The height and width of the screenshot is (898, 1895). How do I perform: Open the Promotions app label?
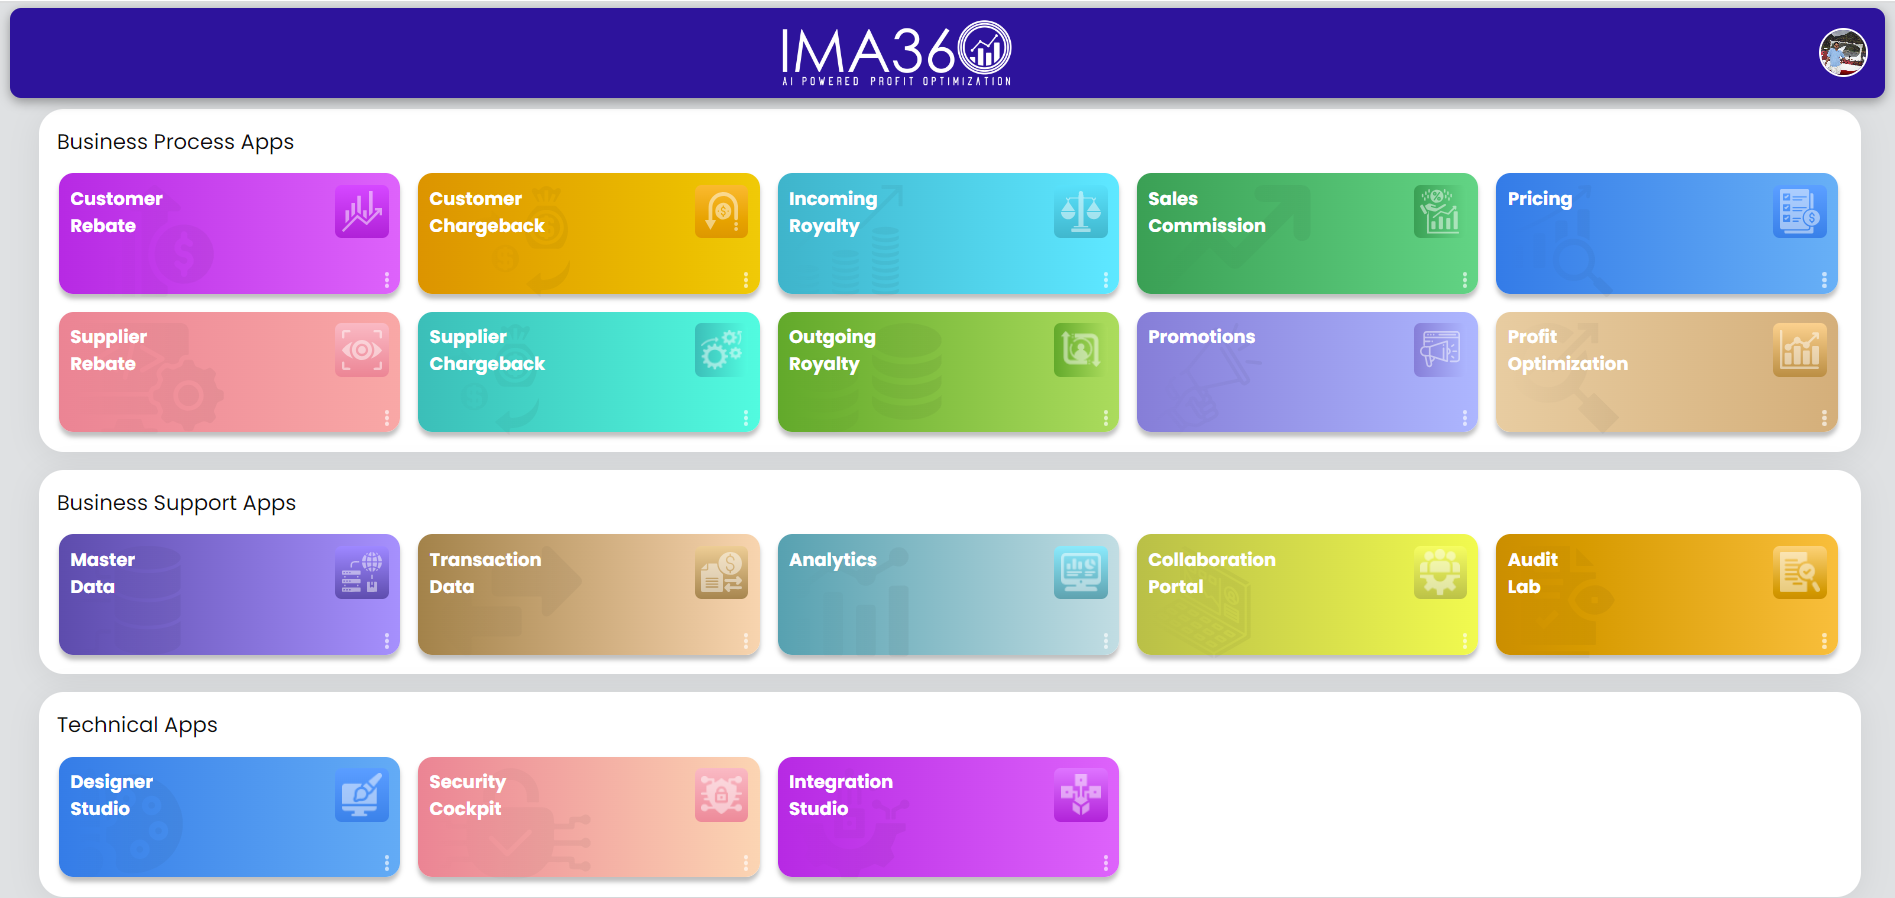[1201, 337]
